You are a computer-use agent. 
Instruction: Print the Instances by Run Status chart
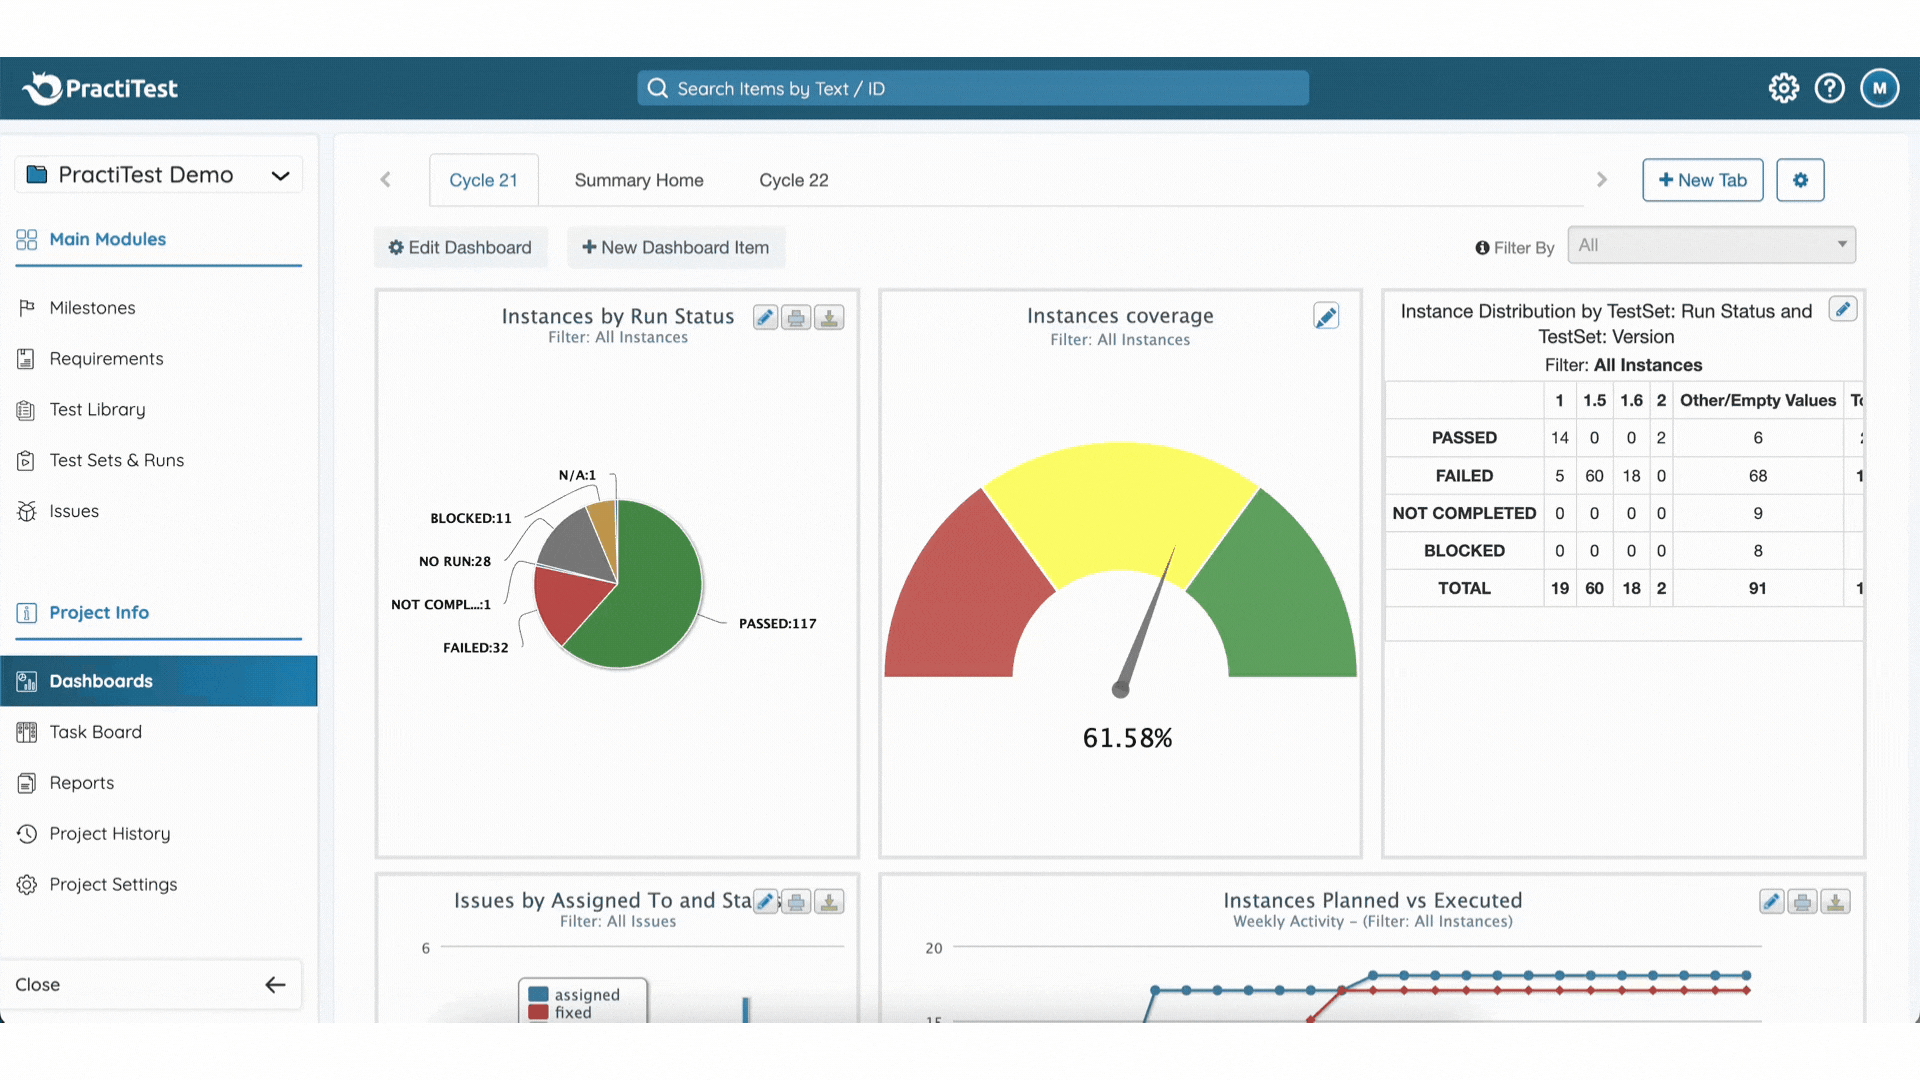pos(796,318)
